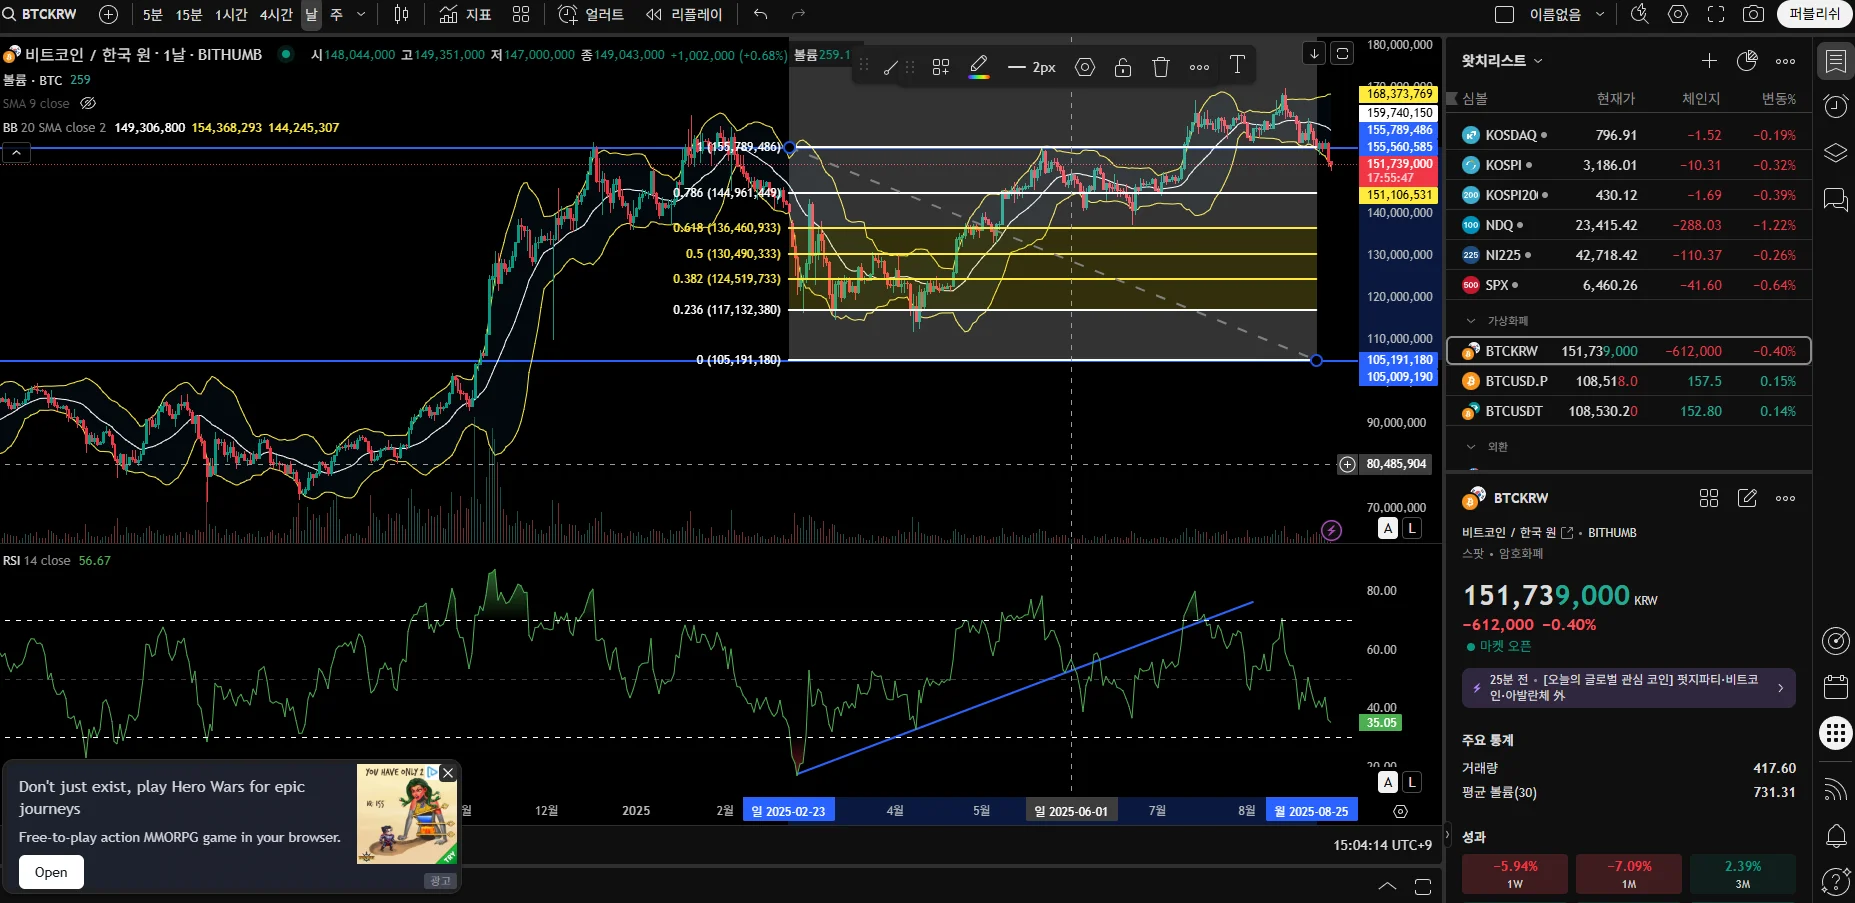Start bar replay with 리플레이
The width and height of the screenshot is (1855, 903).
684,14
